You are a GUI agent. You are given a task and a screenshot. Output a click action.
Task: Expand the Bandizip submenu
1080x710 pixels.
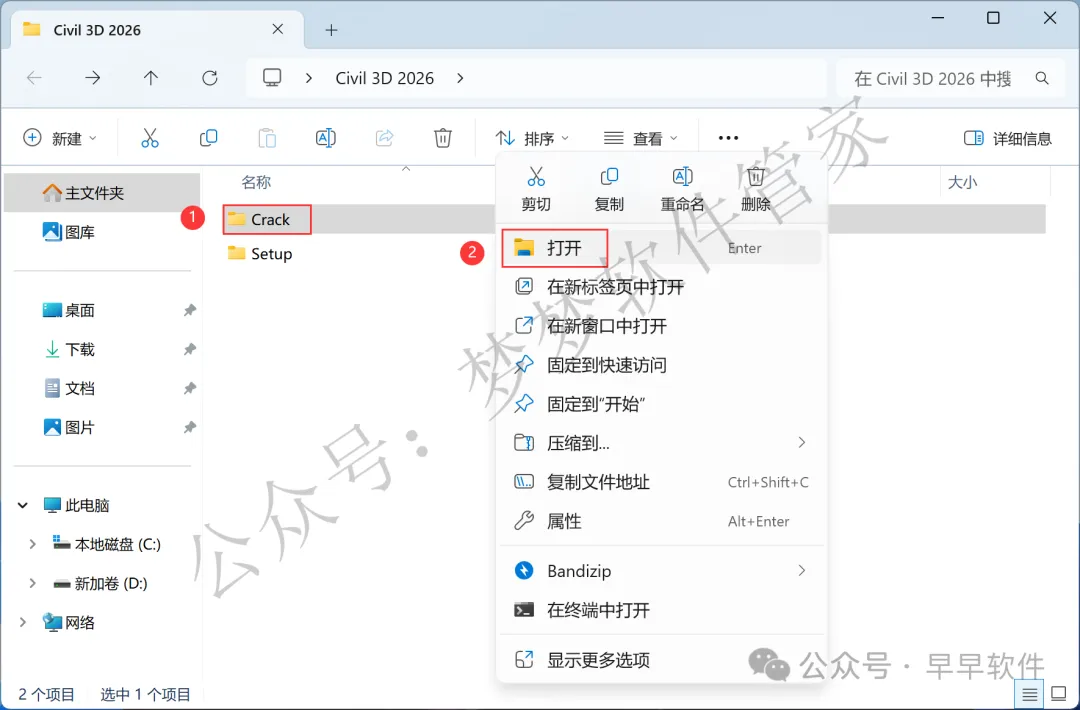pyautogui.click(x=801, y=571)
